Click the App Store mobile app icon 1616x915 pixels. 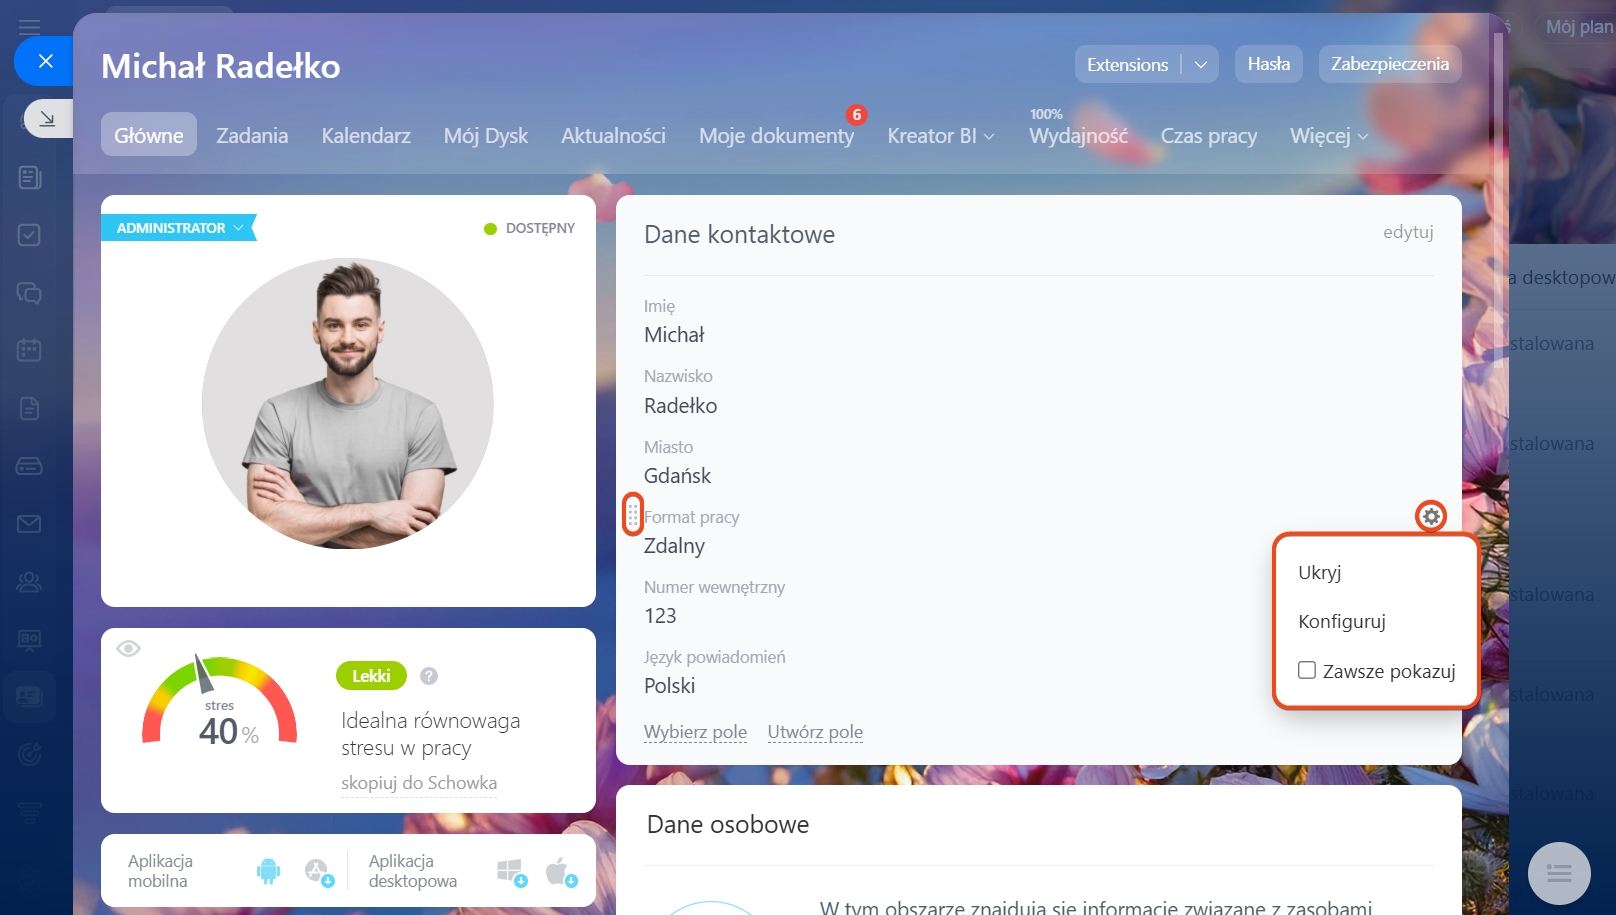pos(319,872)
